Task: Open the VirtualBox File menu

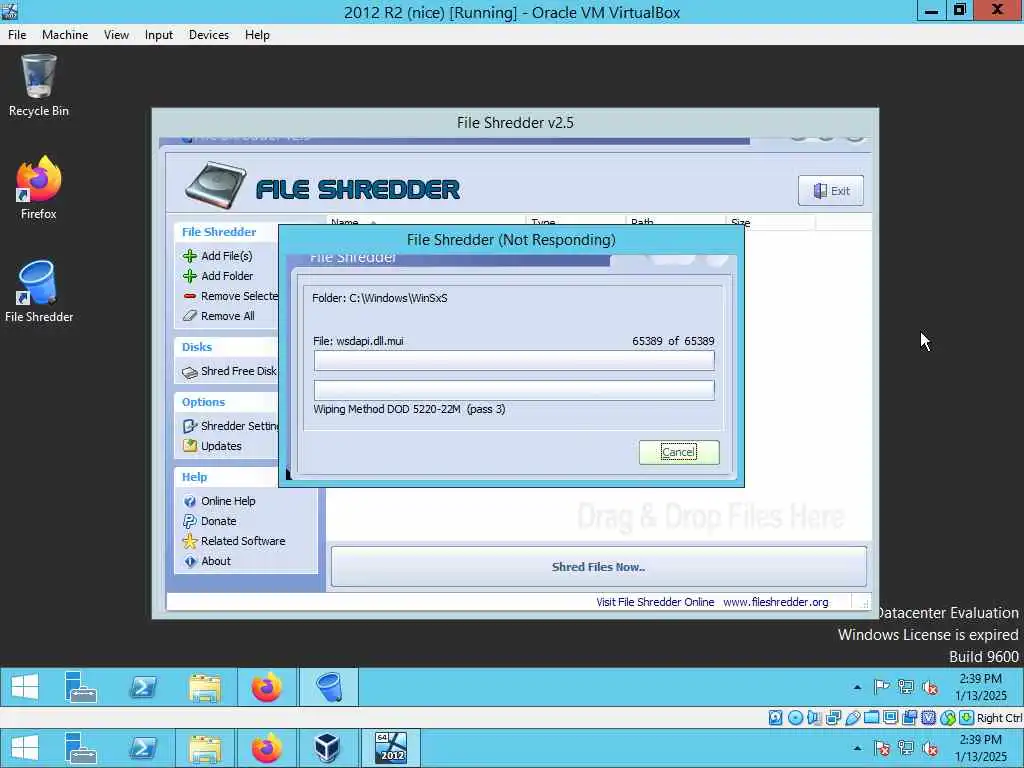Action: click(x=17, y=35)
